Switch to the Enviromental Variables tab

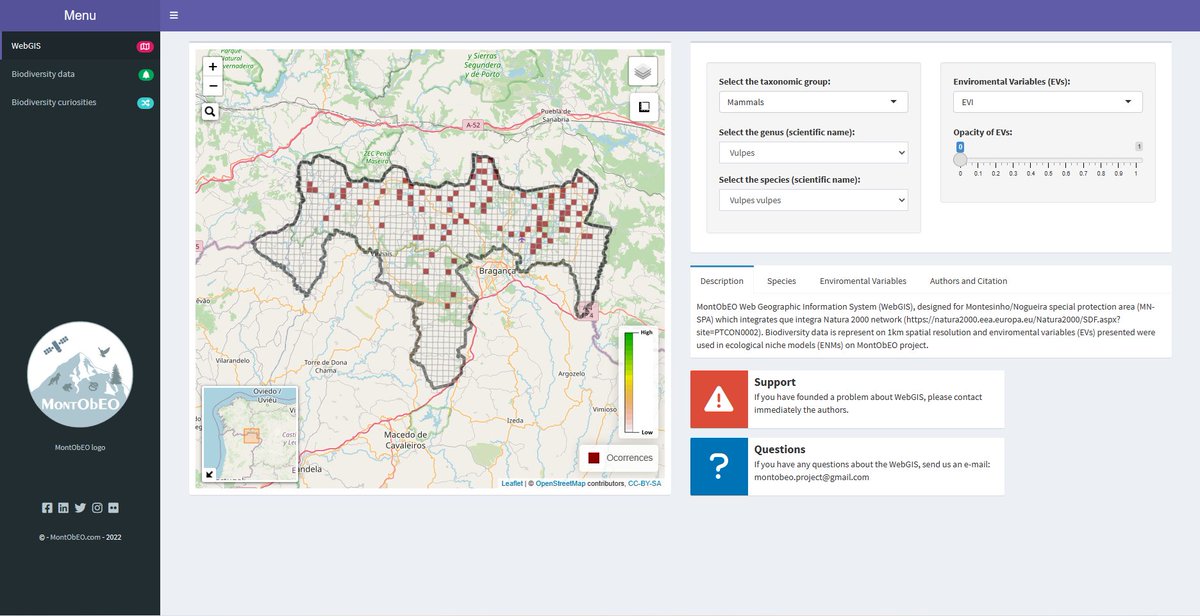point(863,281)
